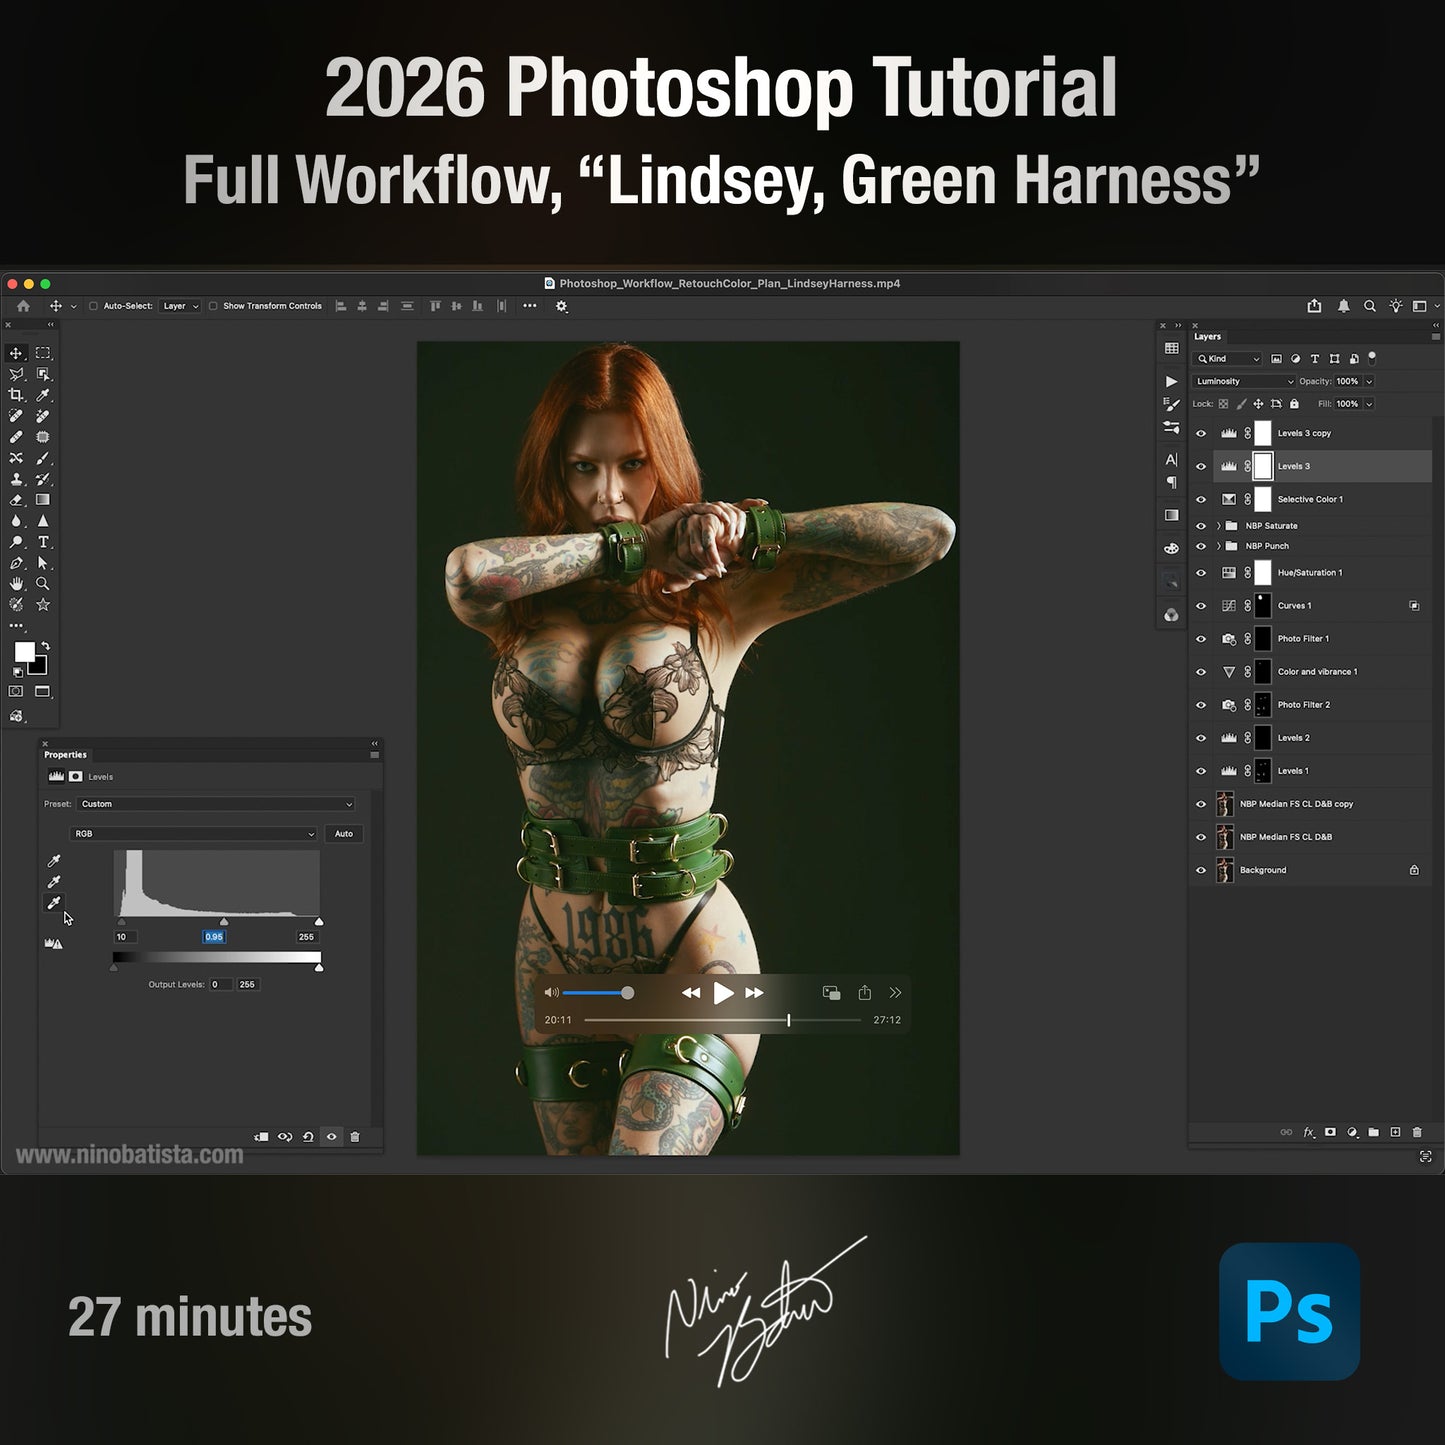Viewport: 1445px width, 1445px height.
Task: Hide the Levels 3 copy layer
Action: [1201, 433]
